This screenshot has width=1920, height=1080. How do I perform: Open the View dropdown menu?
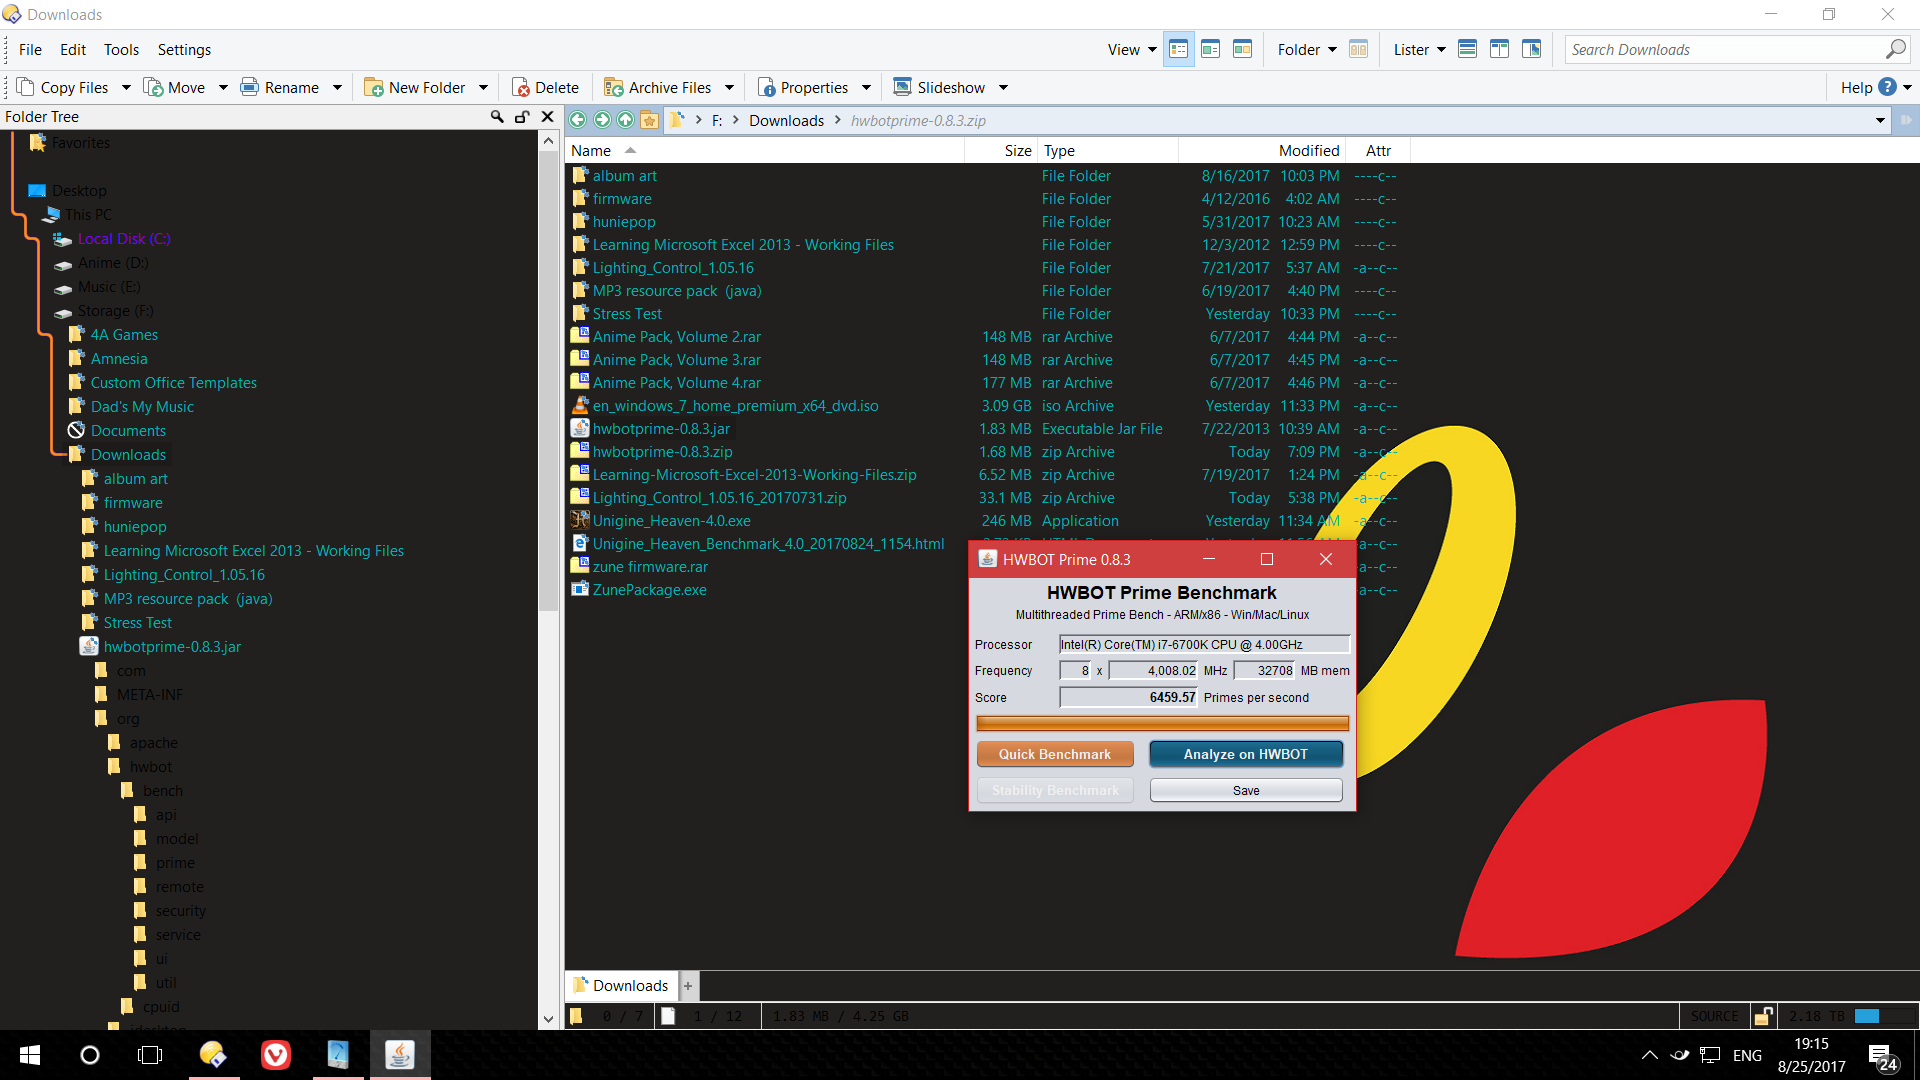point(1132,50)
